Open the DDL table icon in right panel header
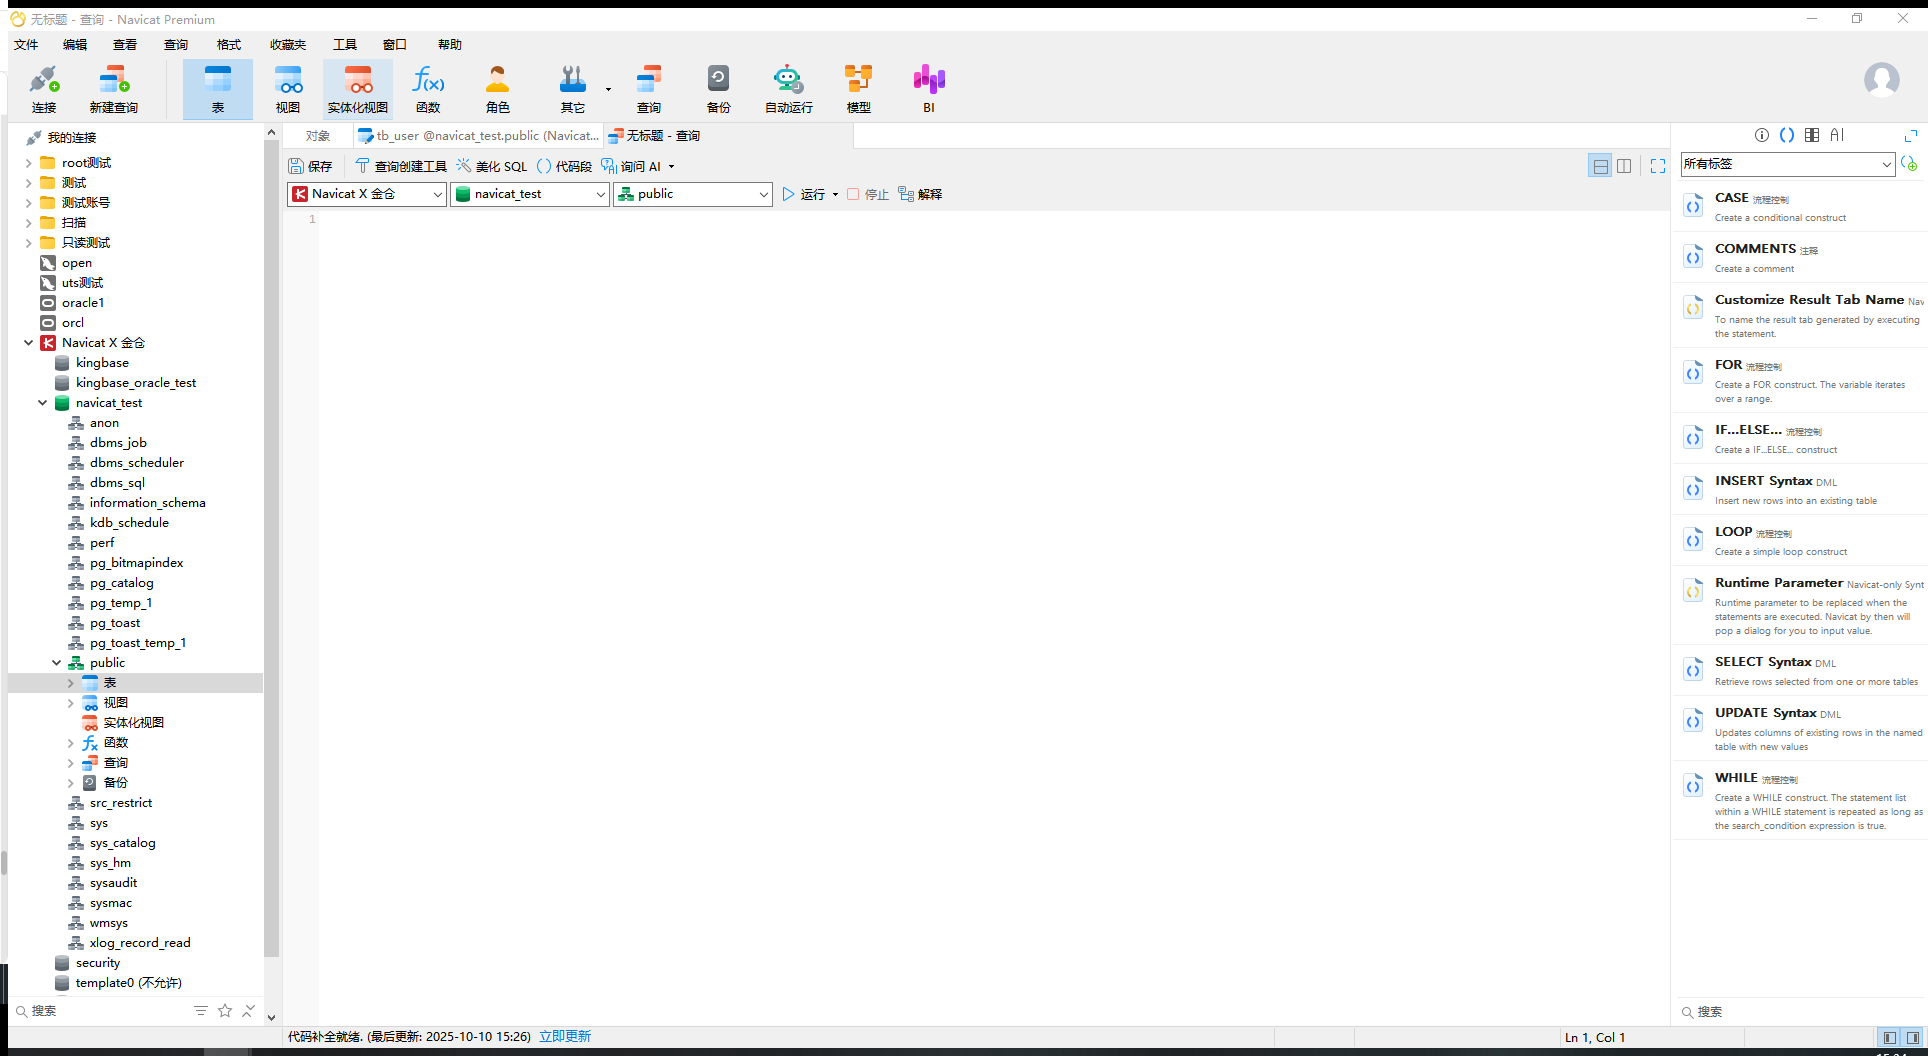Screen dimensions: 1928x1056 pos(1812,135)
